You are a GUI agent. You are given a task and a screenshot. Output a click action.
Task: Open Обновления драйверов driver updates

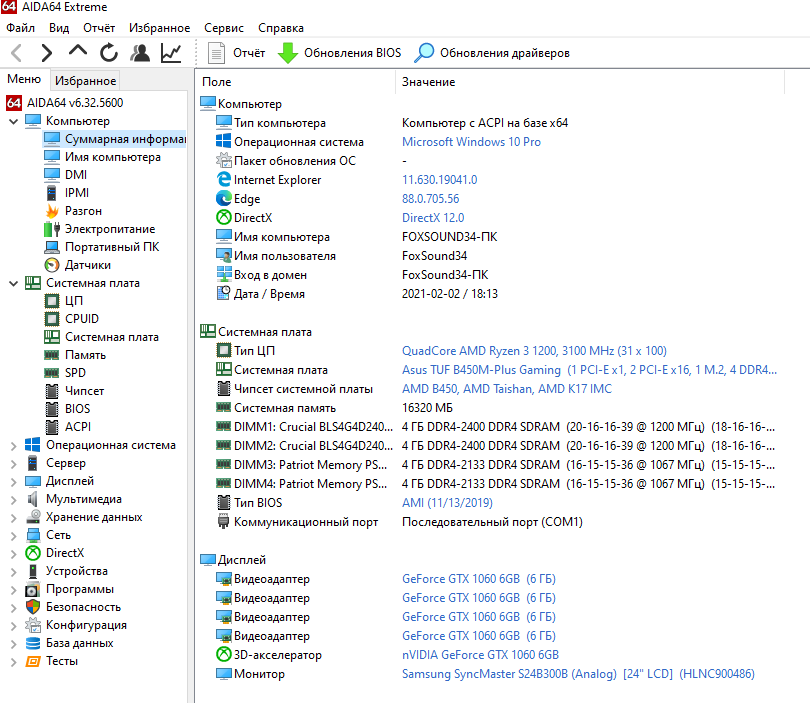[x=492, y=53]
